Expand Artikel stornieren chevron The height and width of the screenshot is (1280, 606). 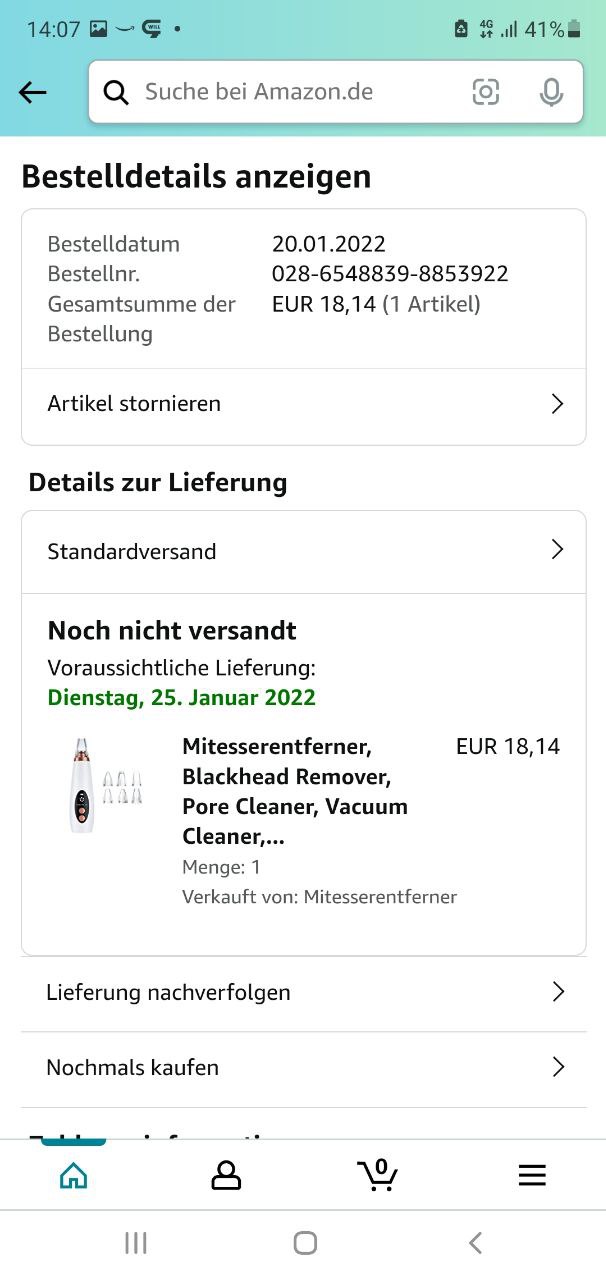pos(558,404)
